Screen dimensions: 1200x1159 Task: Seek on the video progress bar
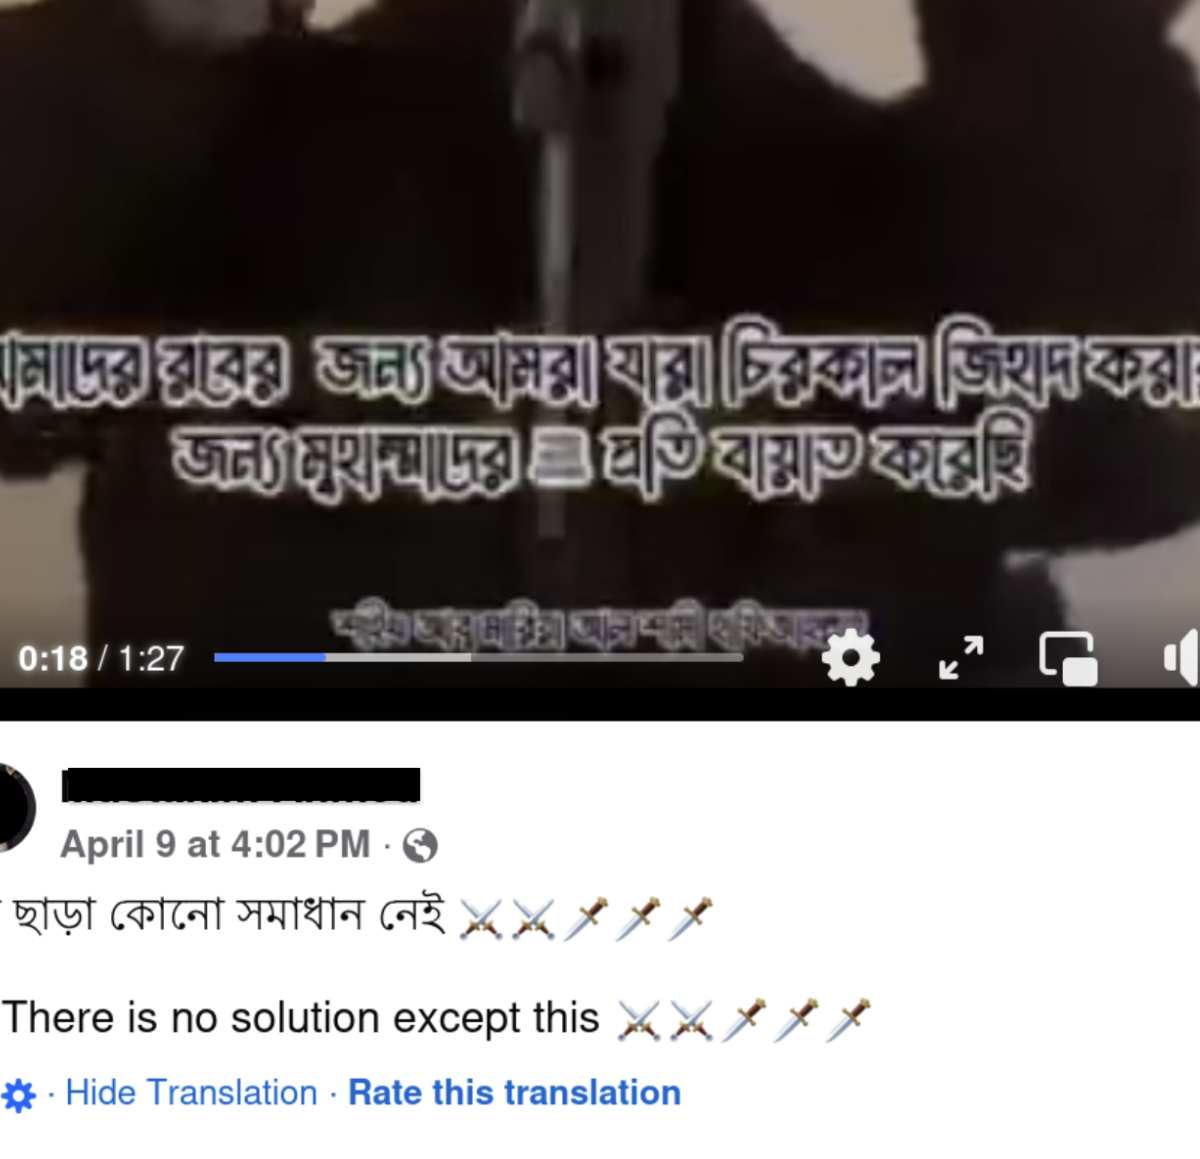pyautogui.click(x=478, y=658)
